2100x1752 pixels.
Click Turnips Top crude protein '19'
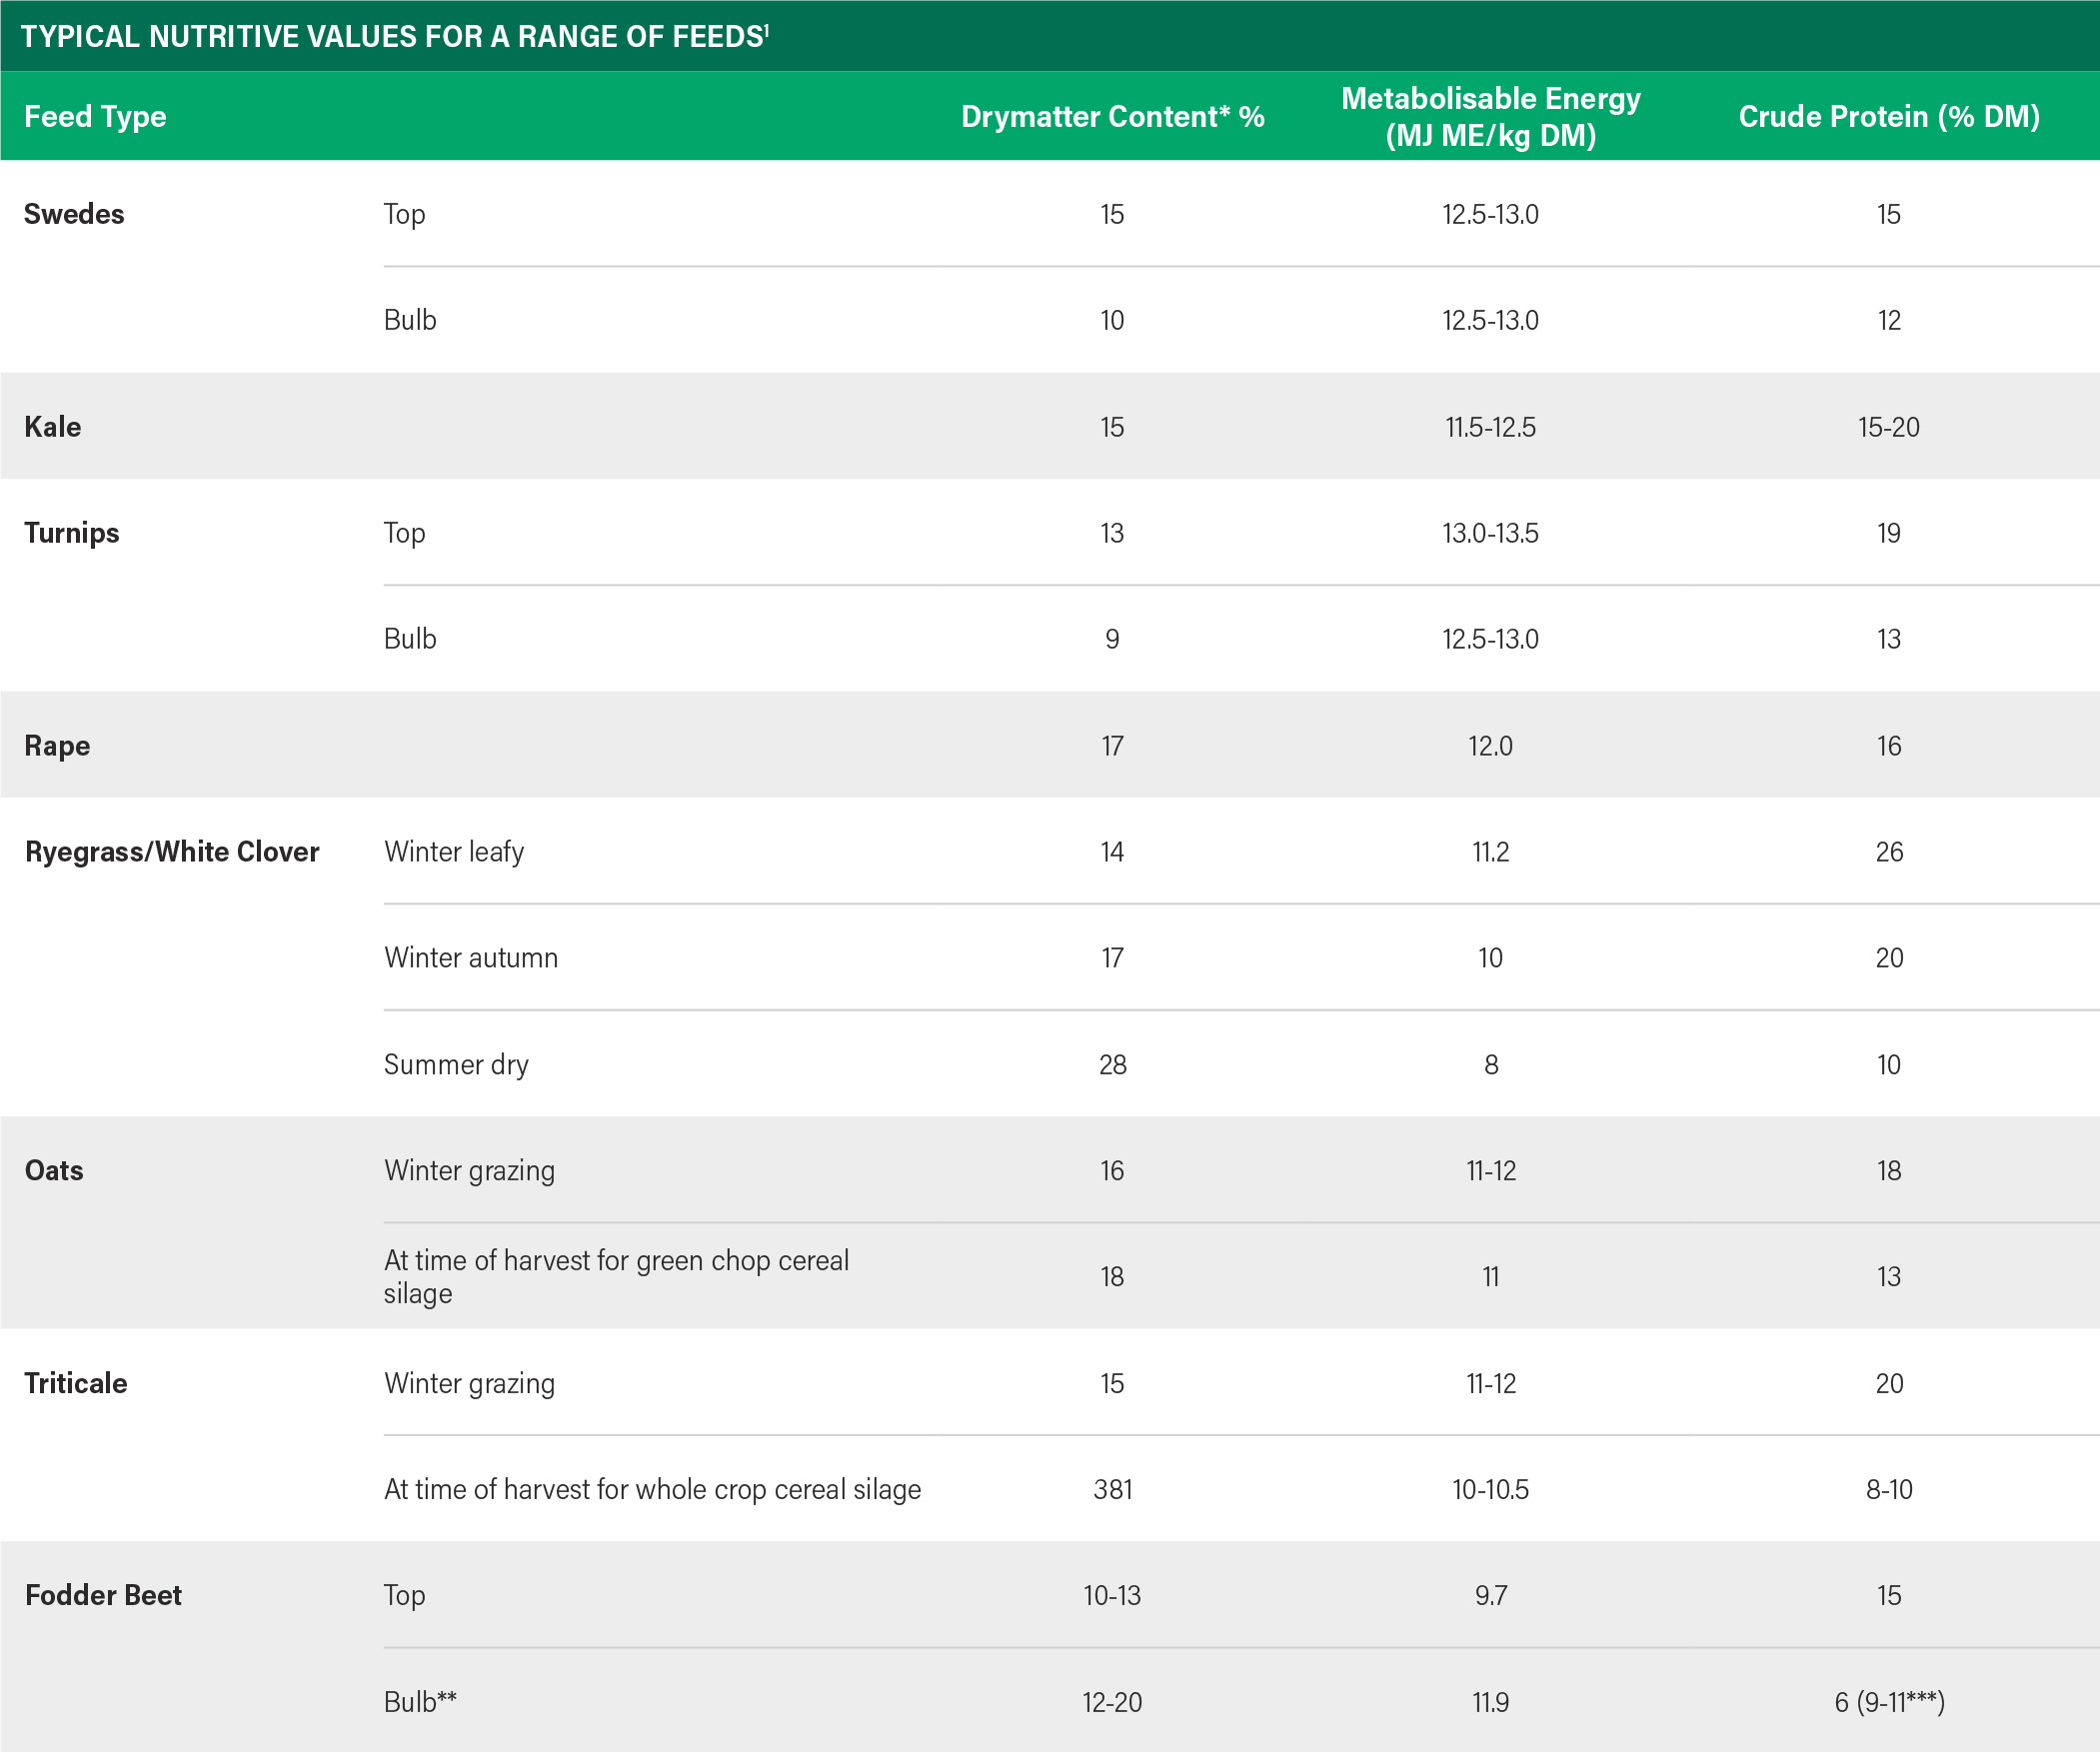pyautogui.click(x=1888, y=533)
